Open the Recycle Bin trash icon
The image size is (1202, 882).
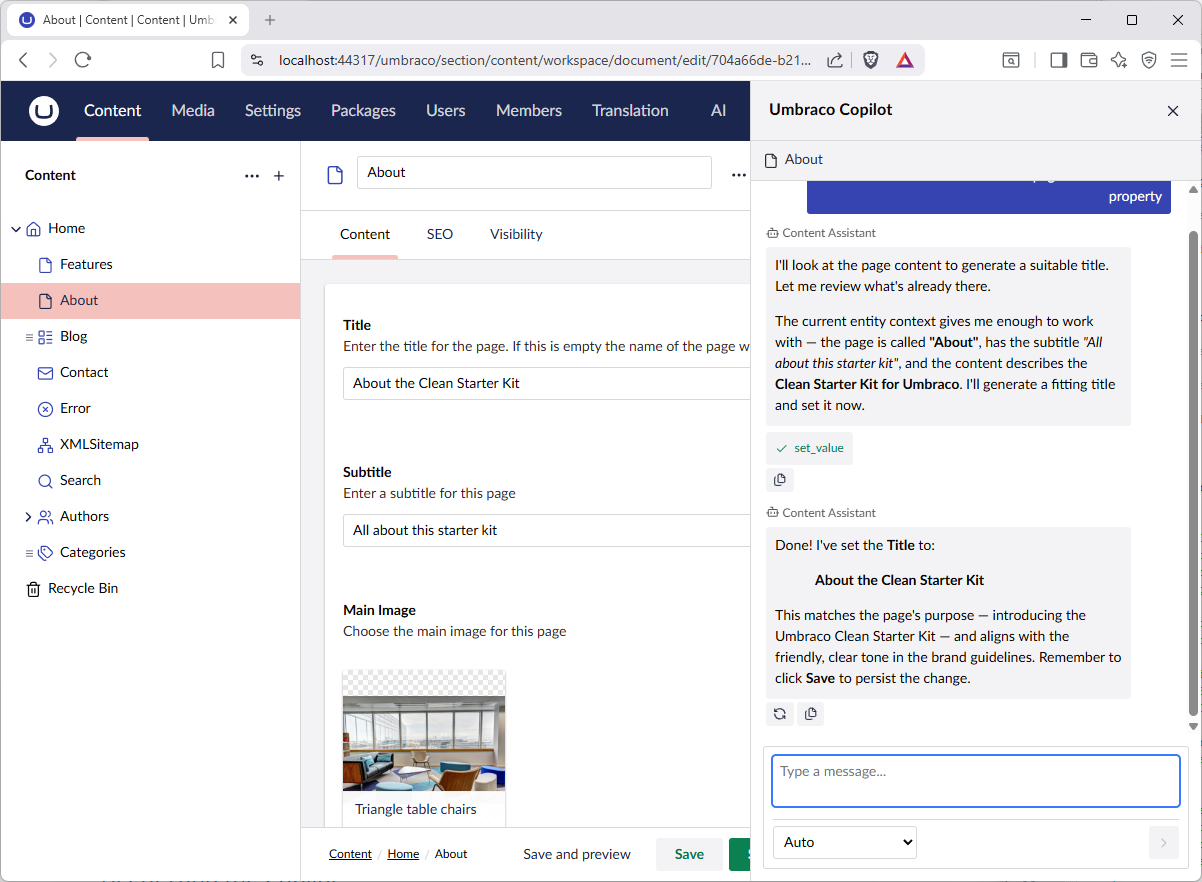click(x=34, y=588)
